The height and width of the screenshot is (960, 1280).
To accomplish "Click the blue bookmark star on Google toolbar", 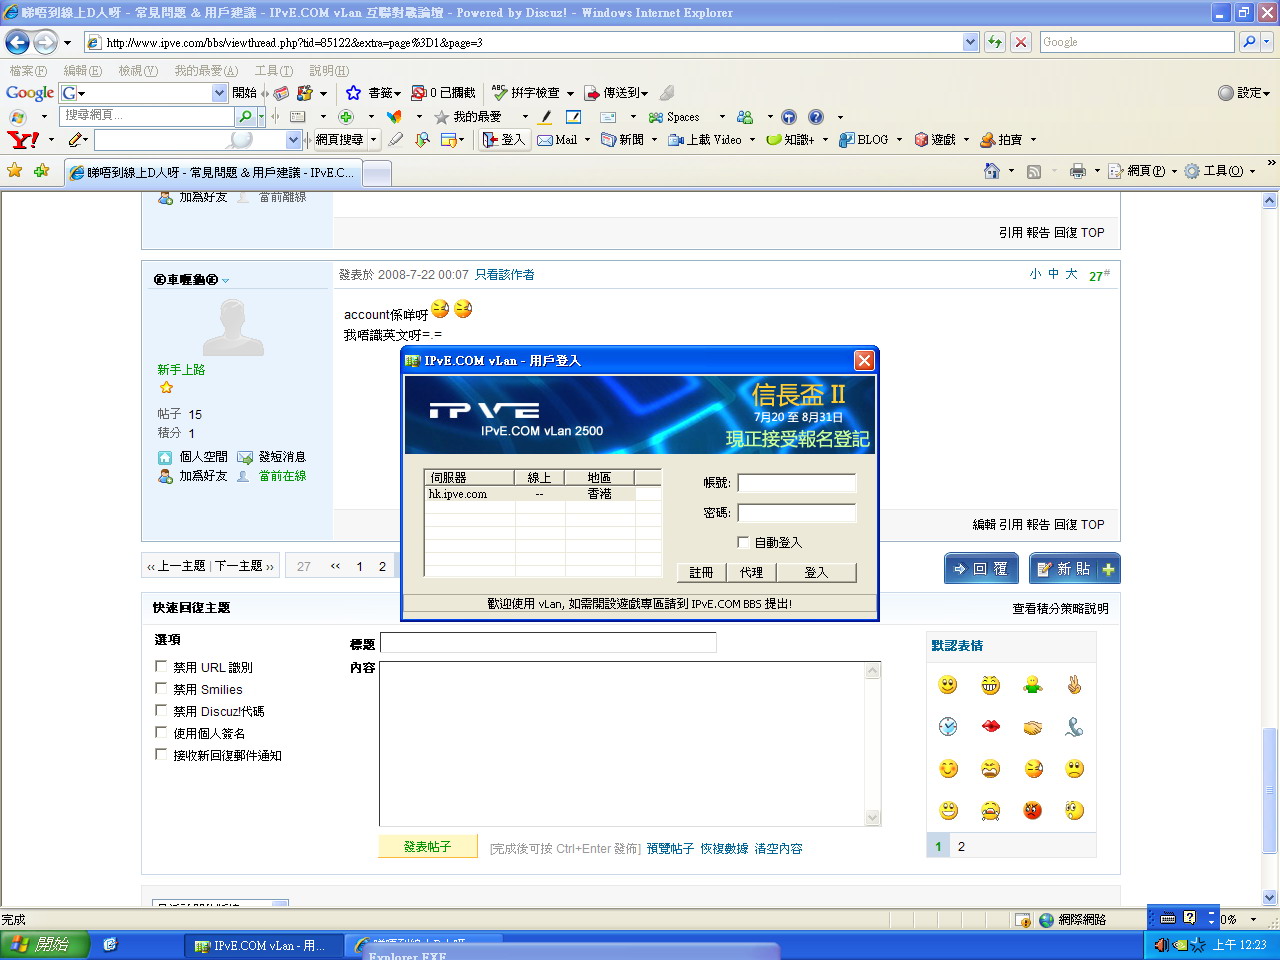I will [x=354, y=92].
